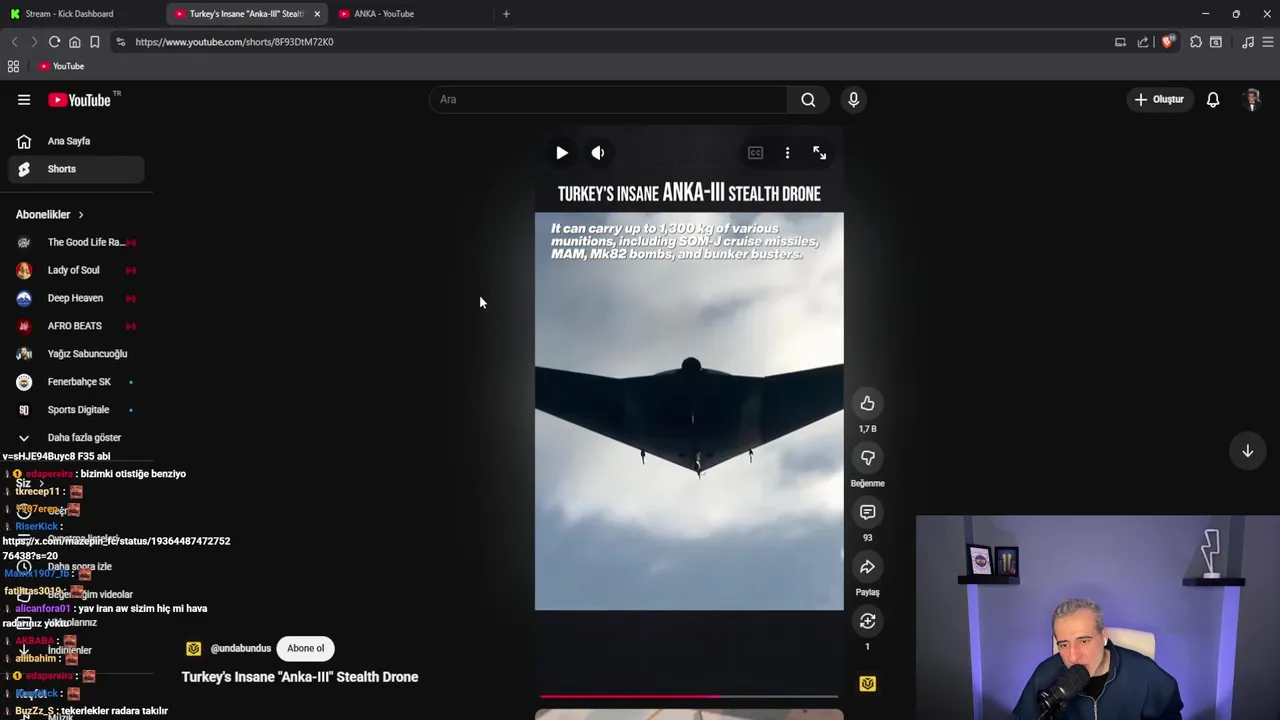This screenshot has height=720, width=1280.
Task: Click the browser address bar URL
Action: tap(234, 42)
